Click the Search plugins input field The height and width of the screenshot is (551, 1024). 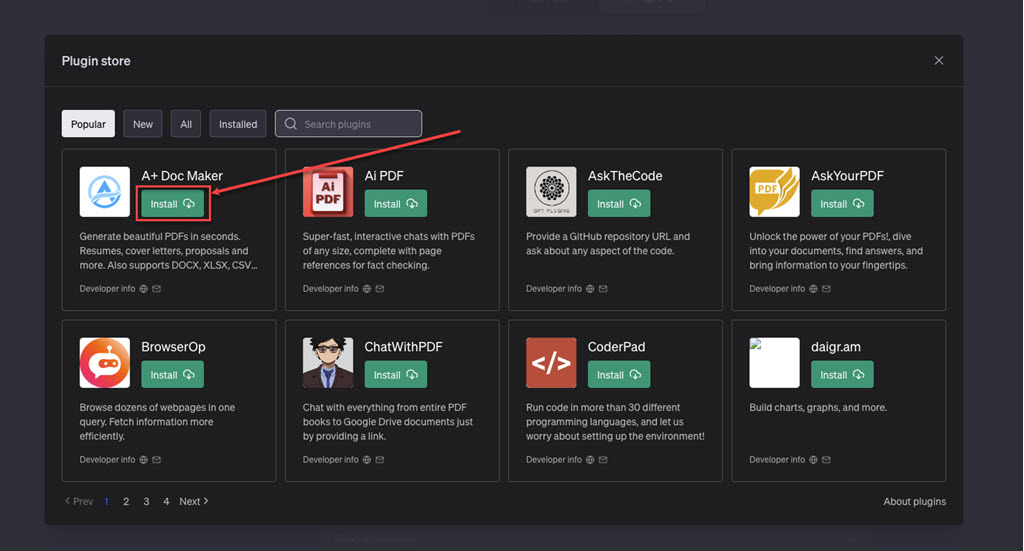[349, 124]
